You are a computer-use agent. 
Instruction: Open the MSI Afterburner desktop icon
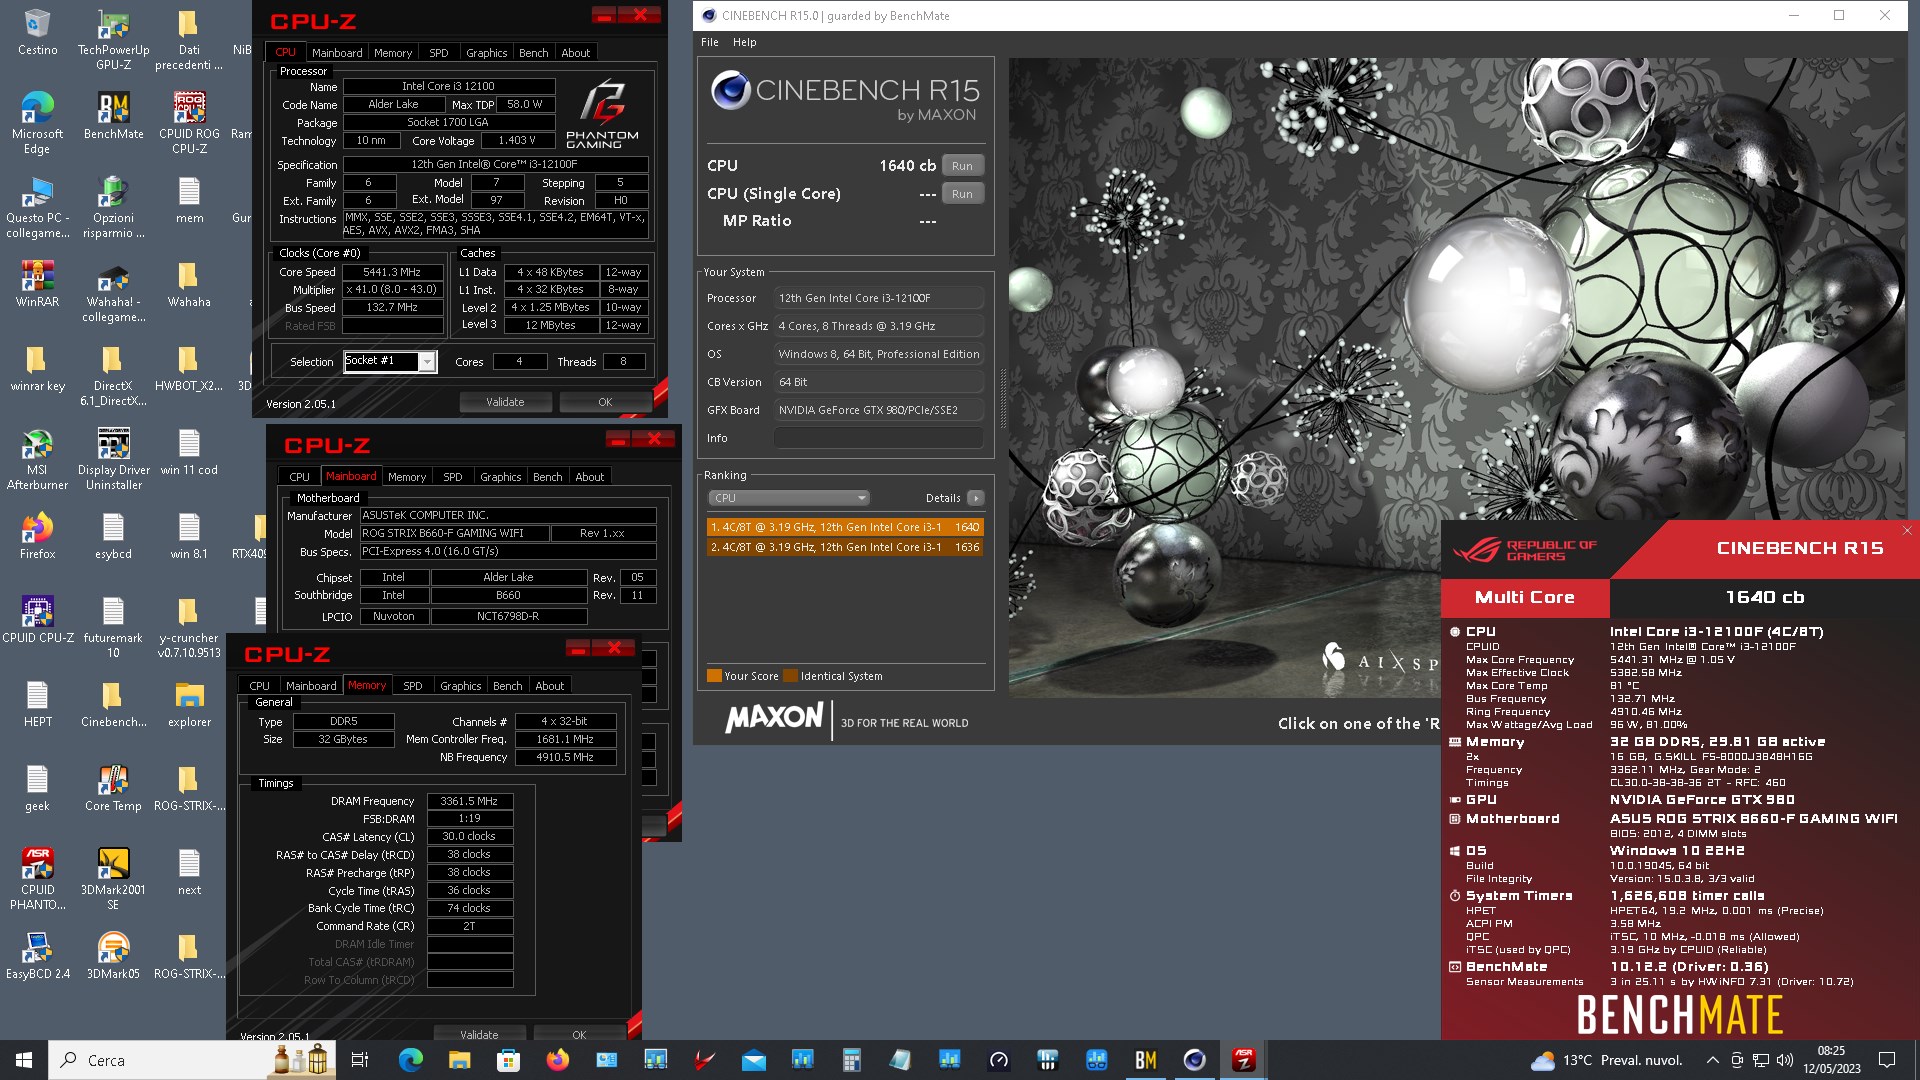point(37,460)
